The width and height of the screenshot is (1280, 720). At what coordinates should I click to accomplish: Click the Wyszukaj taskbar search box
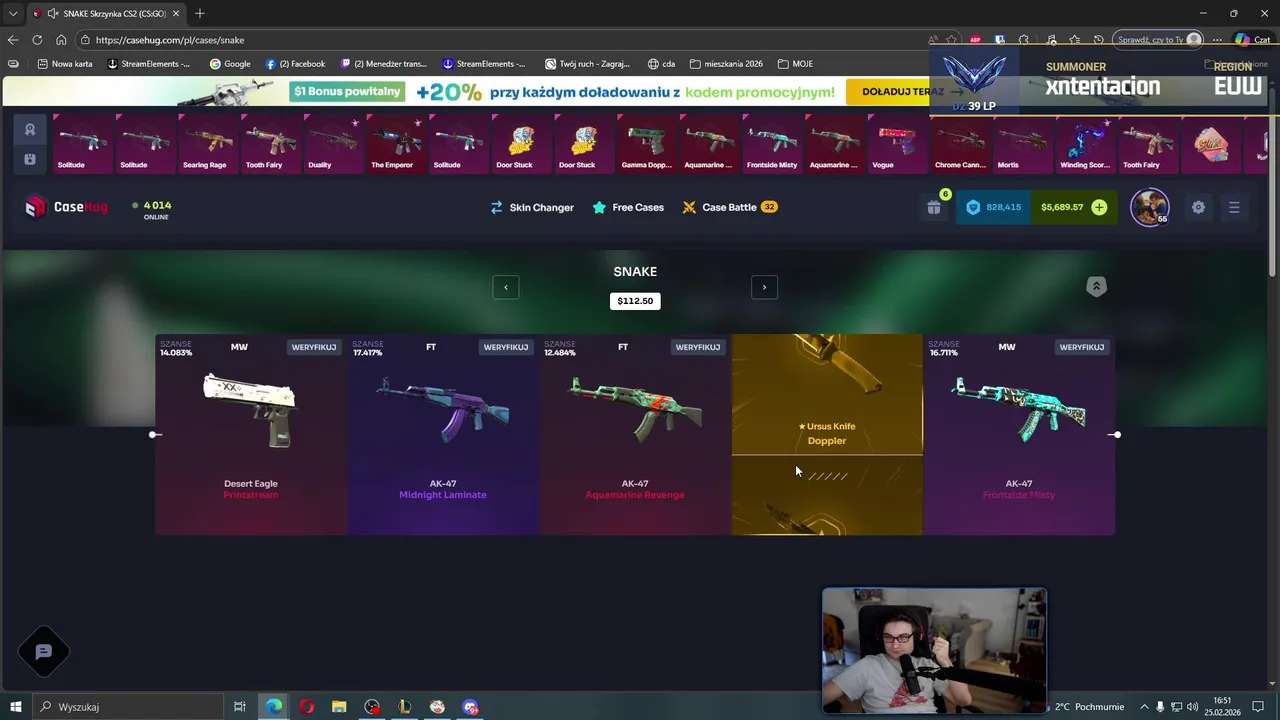click(128, 707)
